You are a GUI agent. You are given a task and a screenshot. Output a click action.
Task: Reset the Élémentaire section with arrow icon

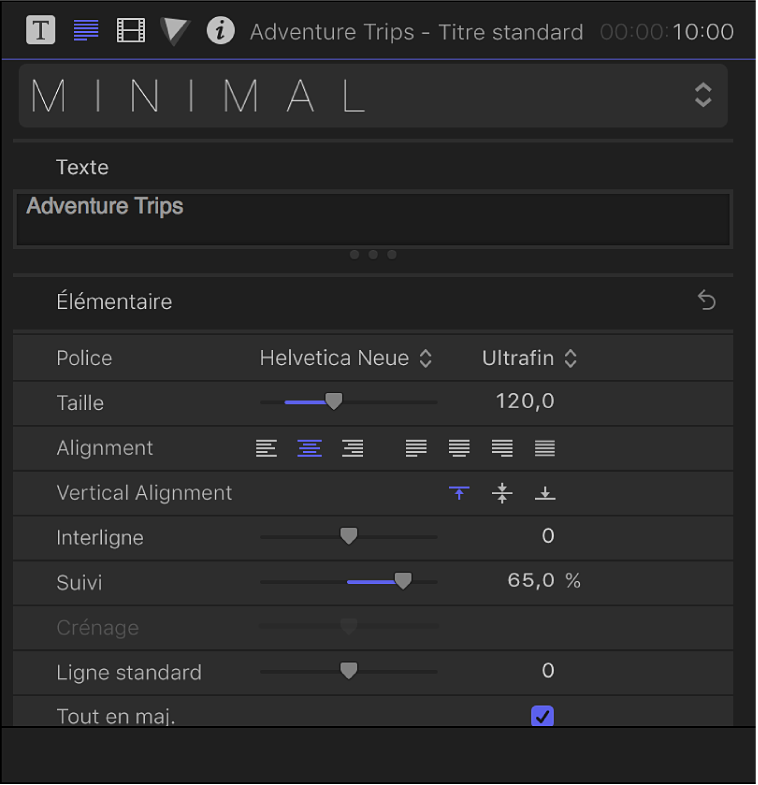click(x=707, y=301)
